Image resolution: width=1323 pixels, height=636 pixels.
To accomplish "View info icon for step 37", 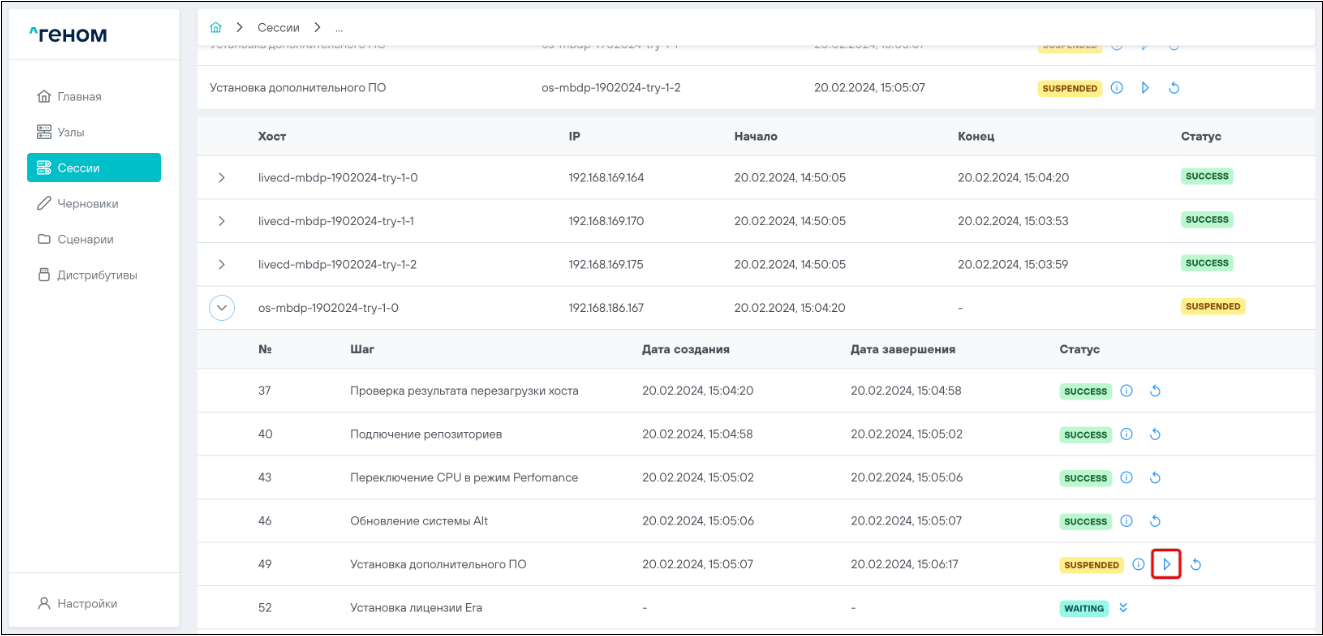I will pyautogui.click(x=1126, y=391).
